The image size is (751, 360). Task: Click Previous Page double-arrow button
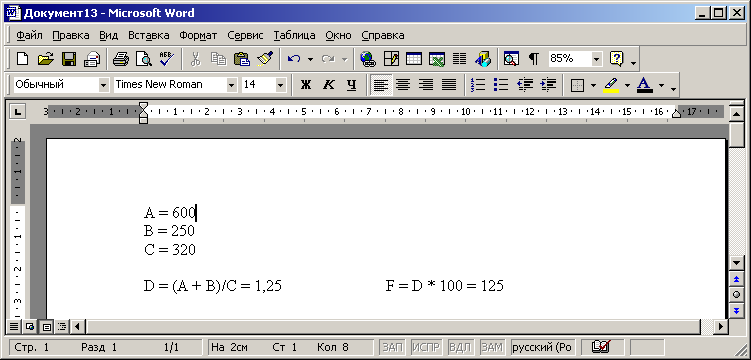point(736,279)
